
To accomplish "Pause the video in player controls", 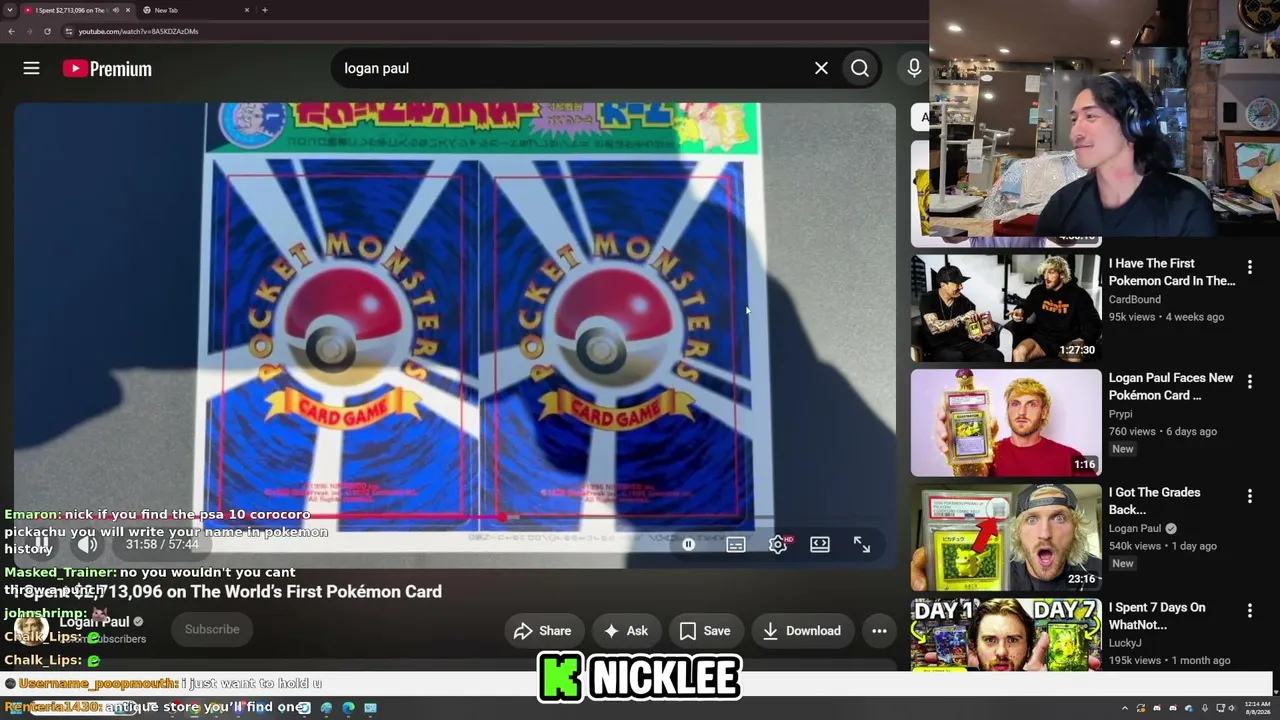I will (x=43, y=544).
